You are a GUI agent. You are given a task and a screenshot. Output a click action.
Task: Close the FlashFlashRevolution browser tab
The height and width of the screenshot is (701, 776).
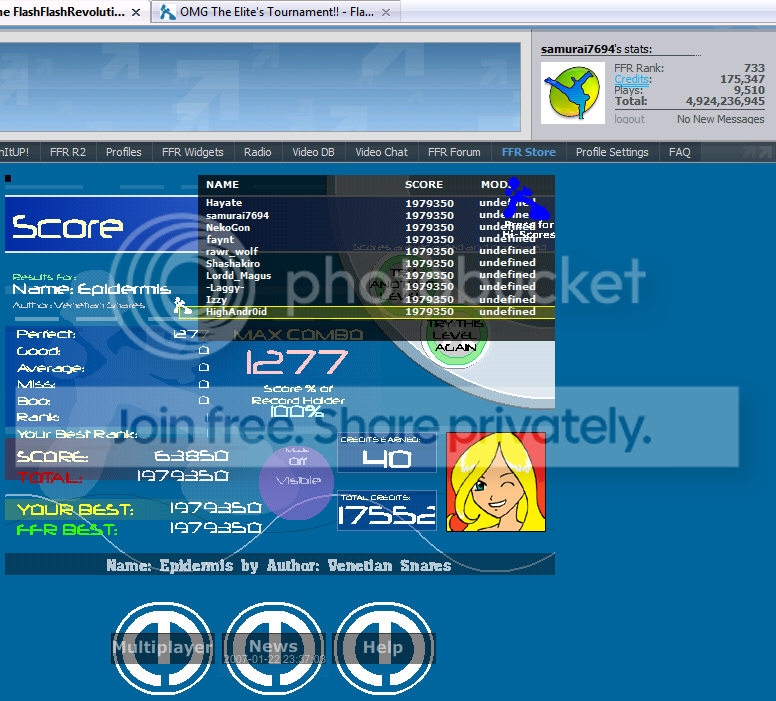point(136,12)
